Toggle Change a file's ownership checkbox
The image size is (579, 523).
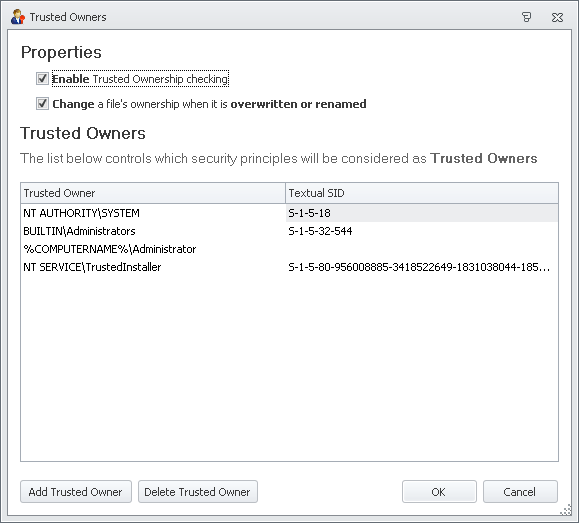(42, 103)
